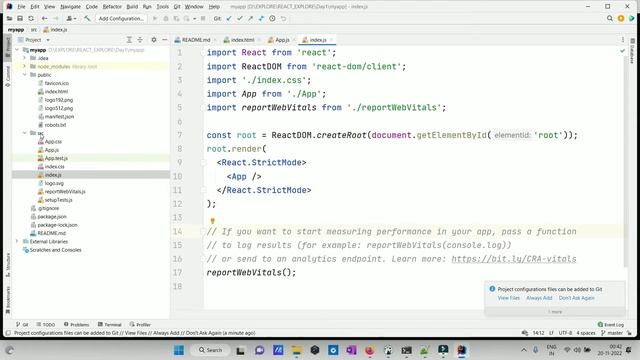
Task: Click the 4 spaces indent status item
Action: [x=586, y=333]
